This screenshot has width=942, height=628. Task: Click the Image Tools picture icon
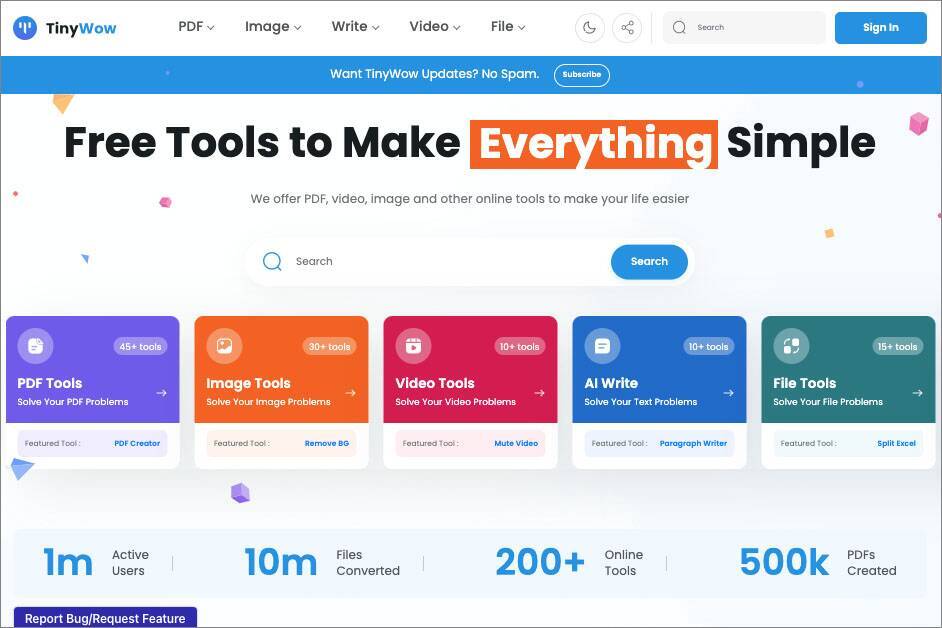pyautogui.click(x=224, y=346)
